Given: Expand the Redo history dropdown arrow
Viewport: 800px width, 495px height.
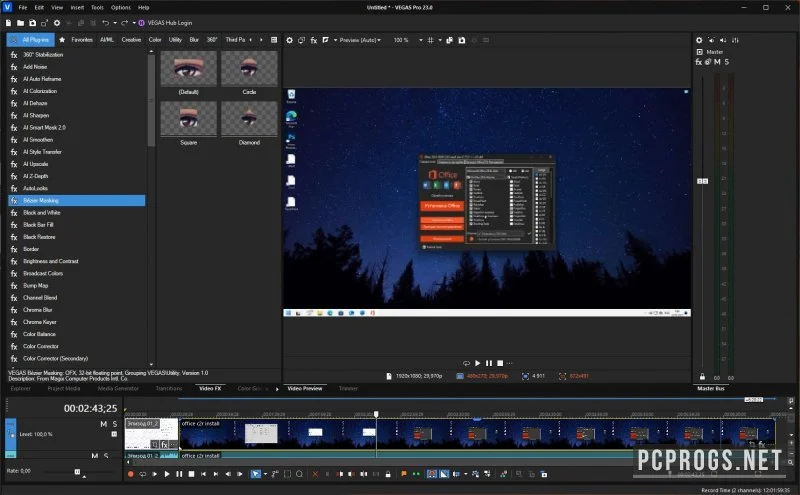Looking at the screenshot, I should click(x=134, y=23).
